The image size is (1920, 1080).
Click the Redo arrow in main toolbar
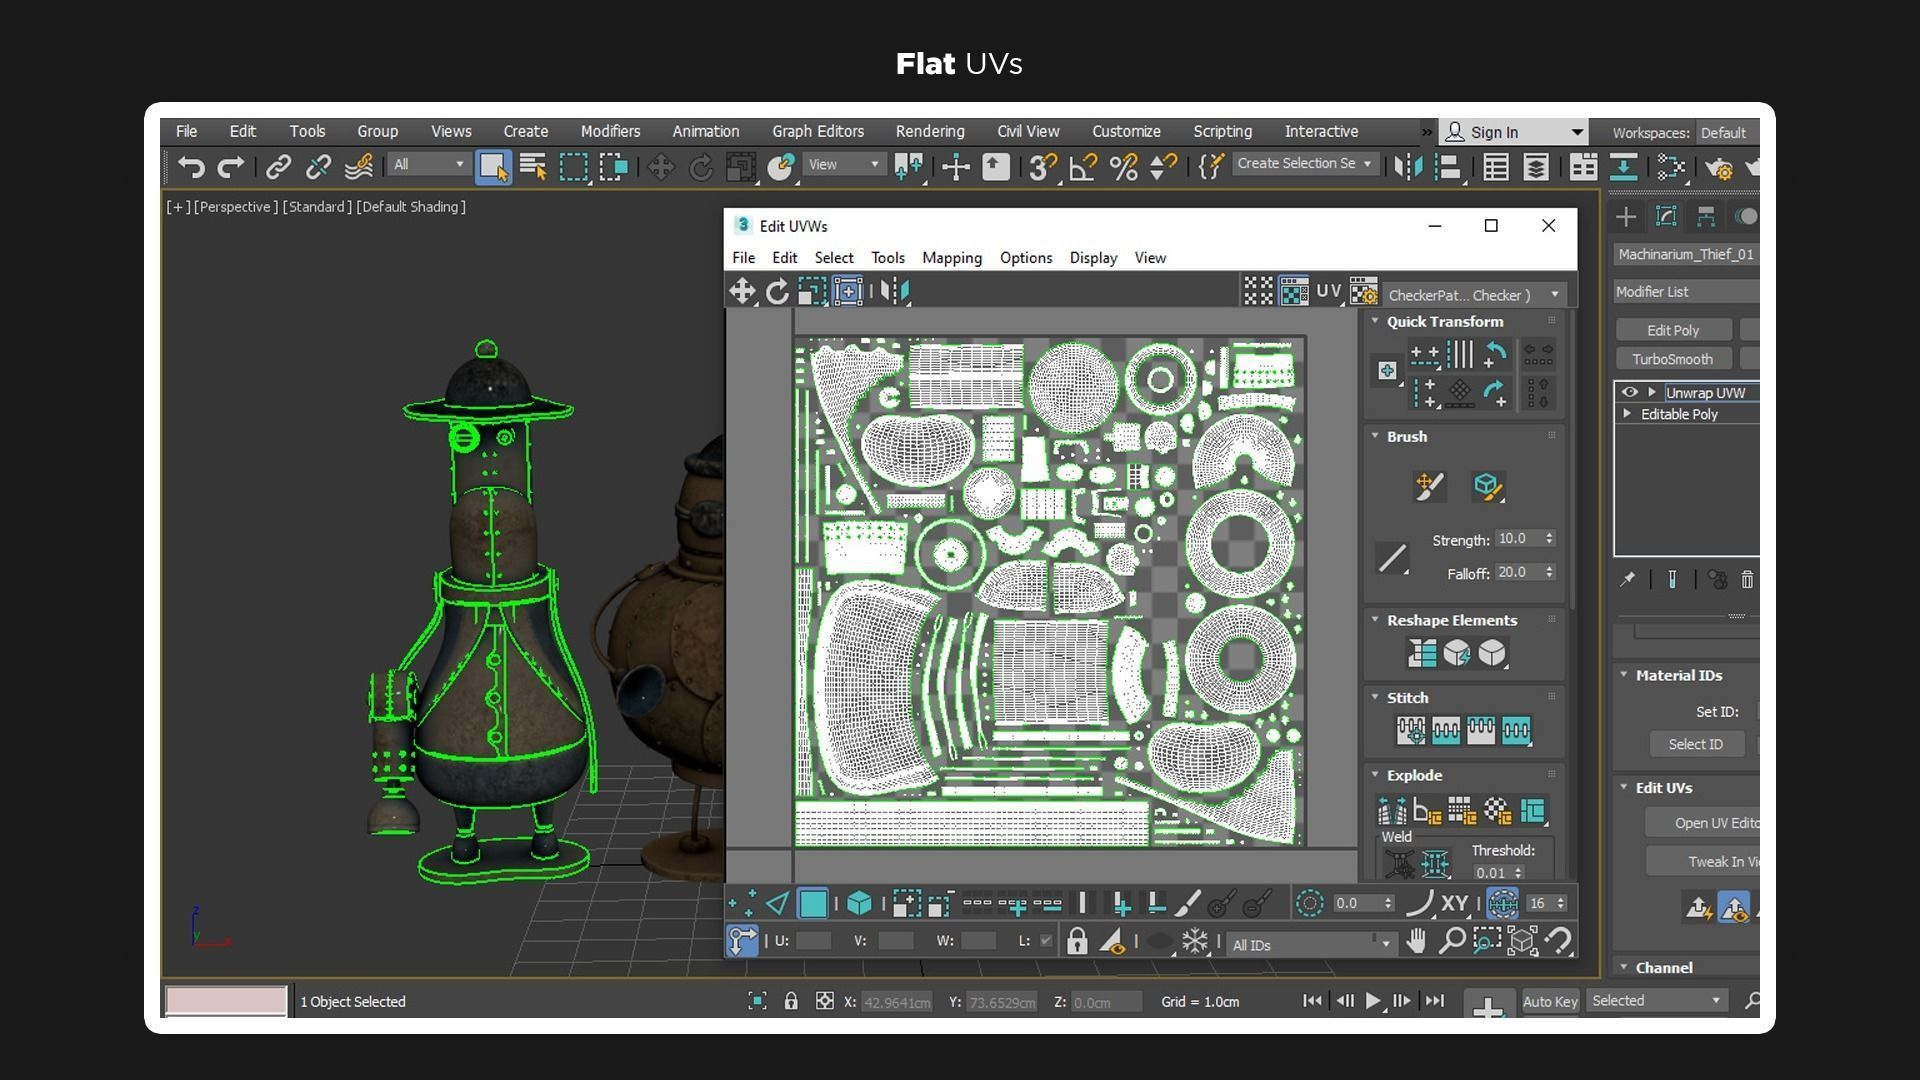231,167
